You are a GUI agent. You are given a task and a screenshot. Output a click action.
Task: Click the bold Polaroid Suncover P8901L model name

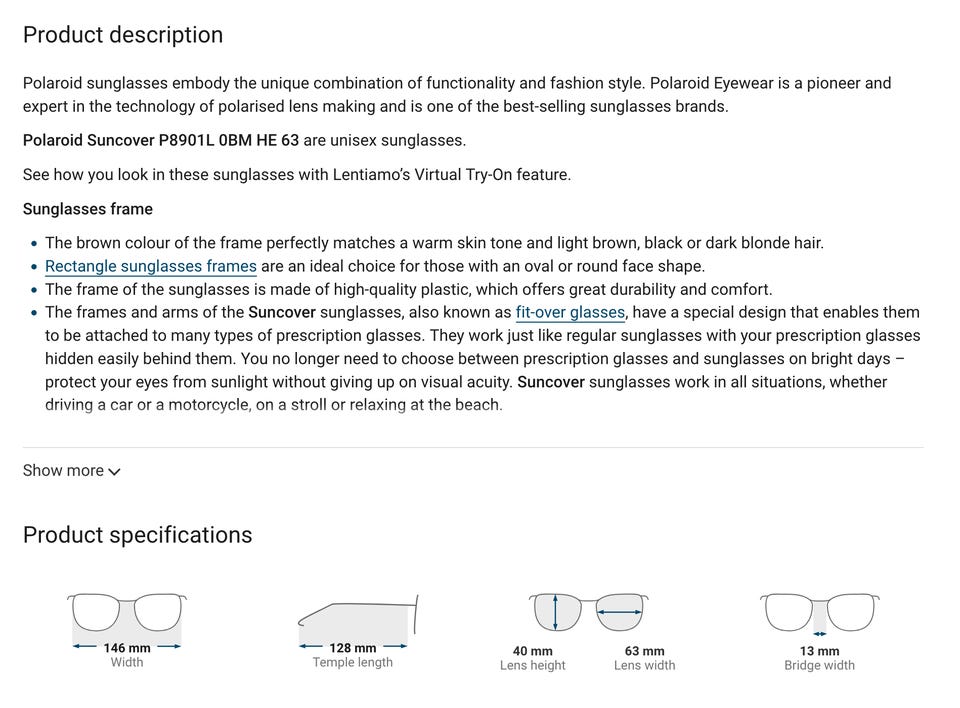click(161, 140)
